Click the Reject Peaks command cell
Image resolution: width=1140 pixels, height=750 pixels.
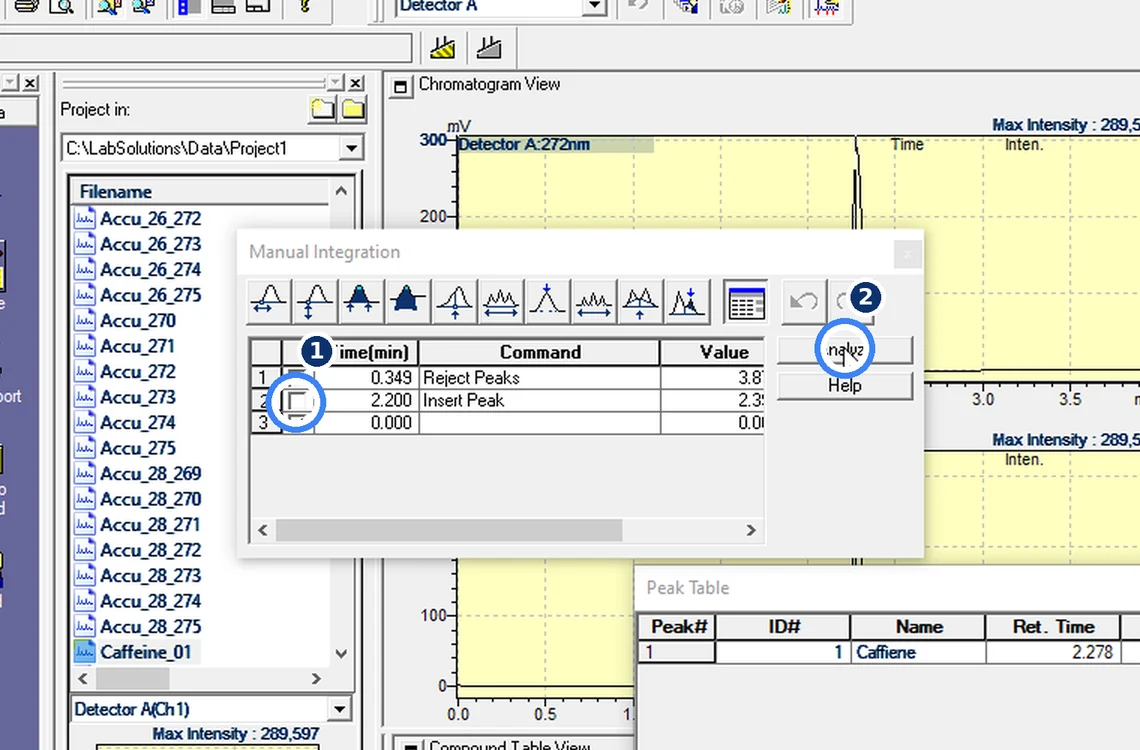pos(539,378)
